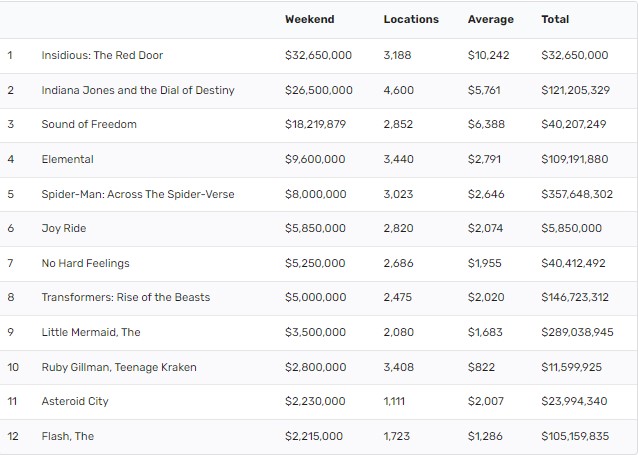The image size is (638, 455).
Task: Select the $32,650,000 weekend gross for Insidious
Action: click(x=318, y=55)
